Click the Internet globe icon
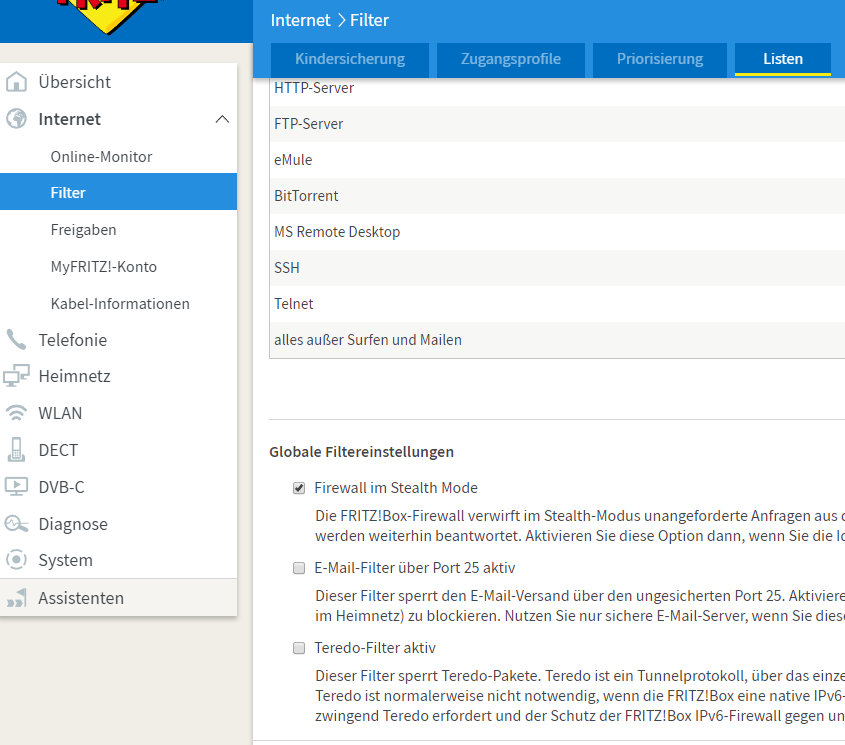This screenshot has height=745, width=845. coord(16,119)
